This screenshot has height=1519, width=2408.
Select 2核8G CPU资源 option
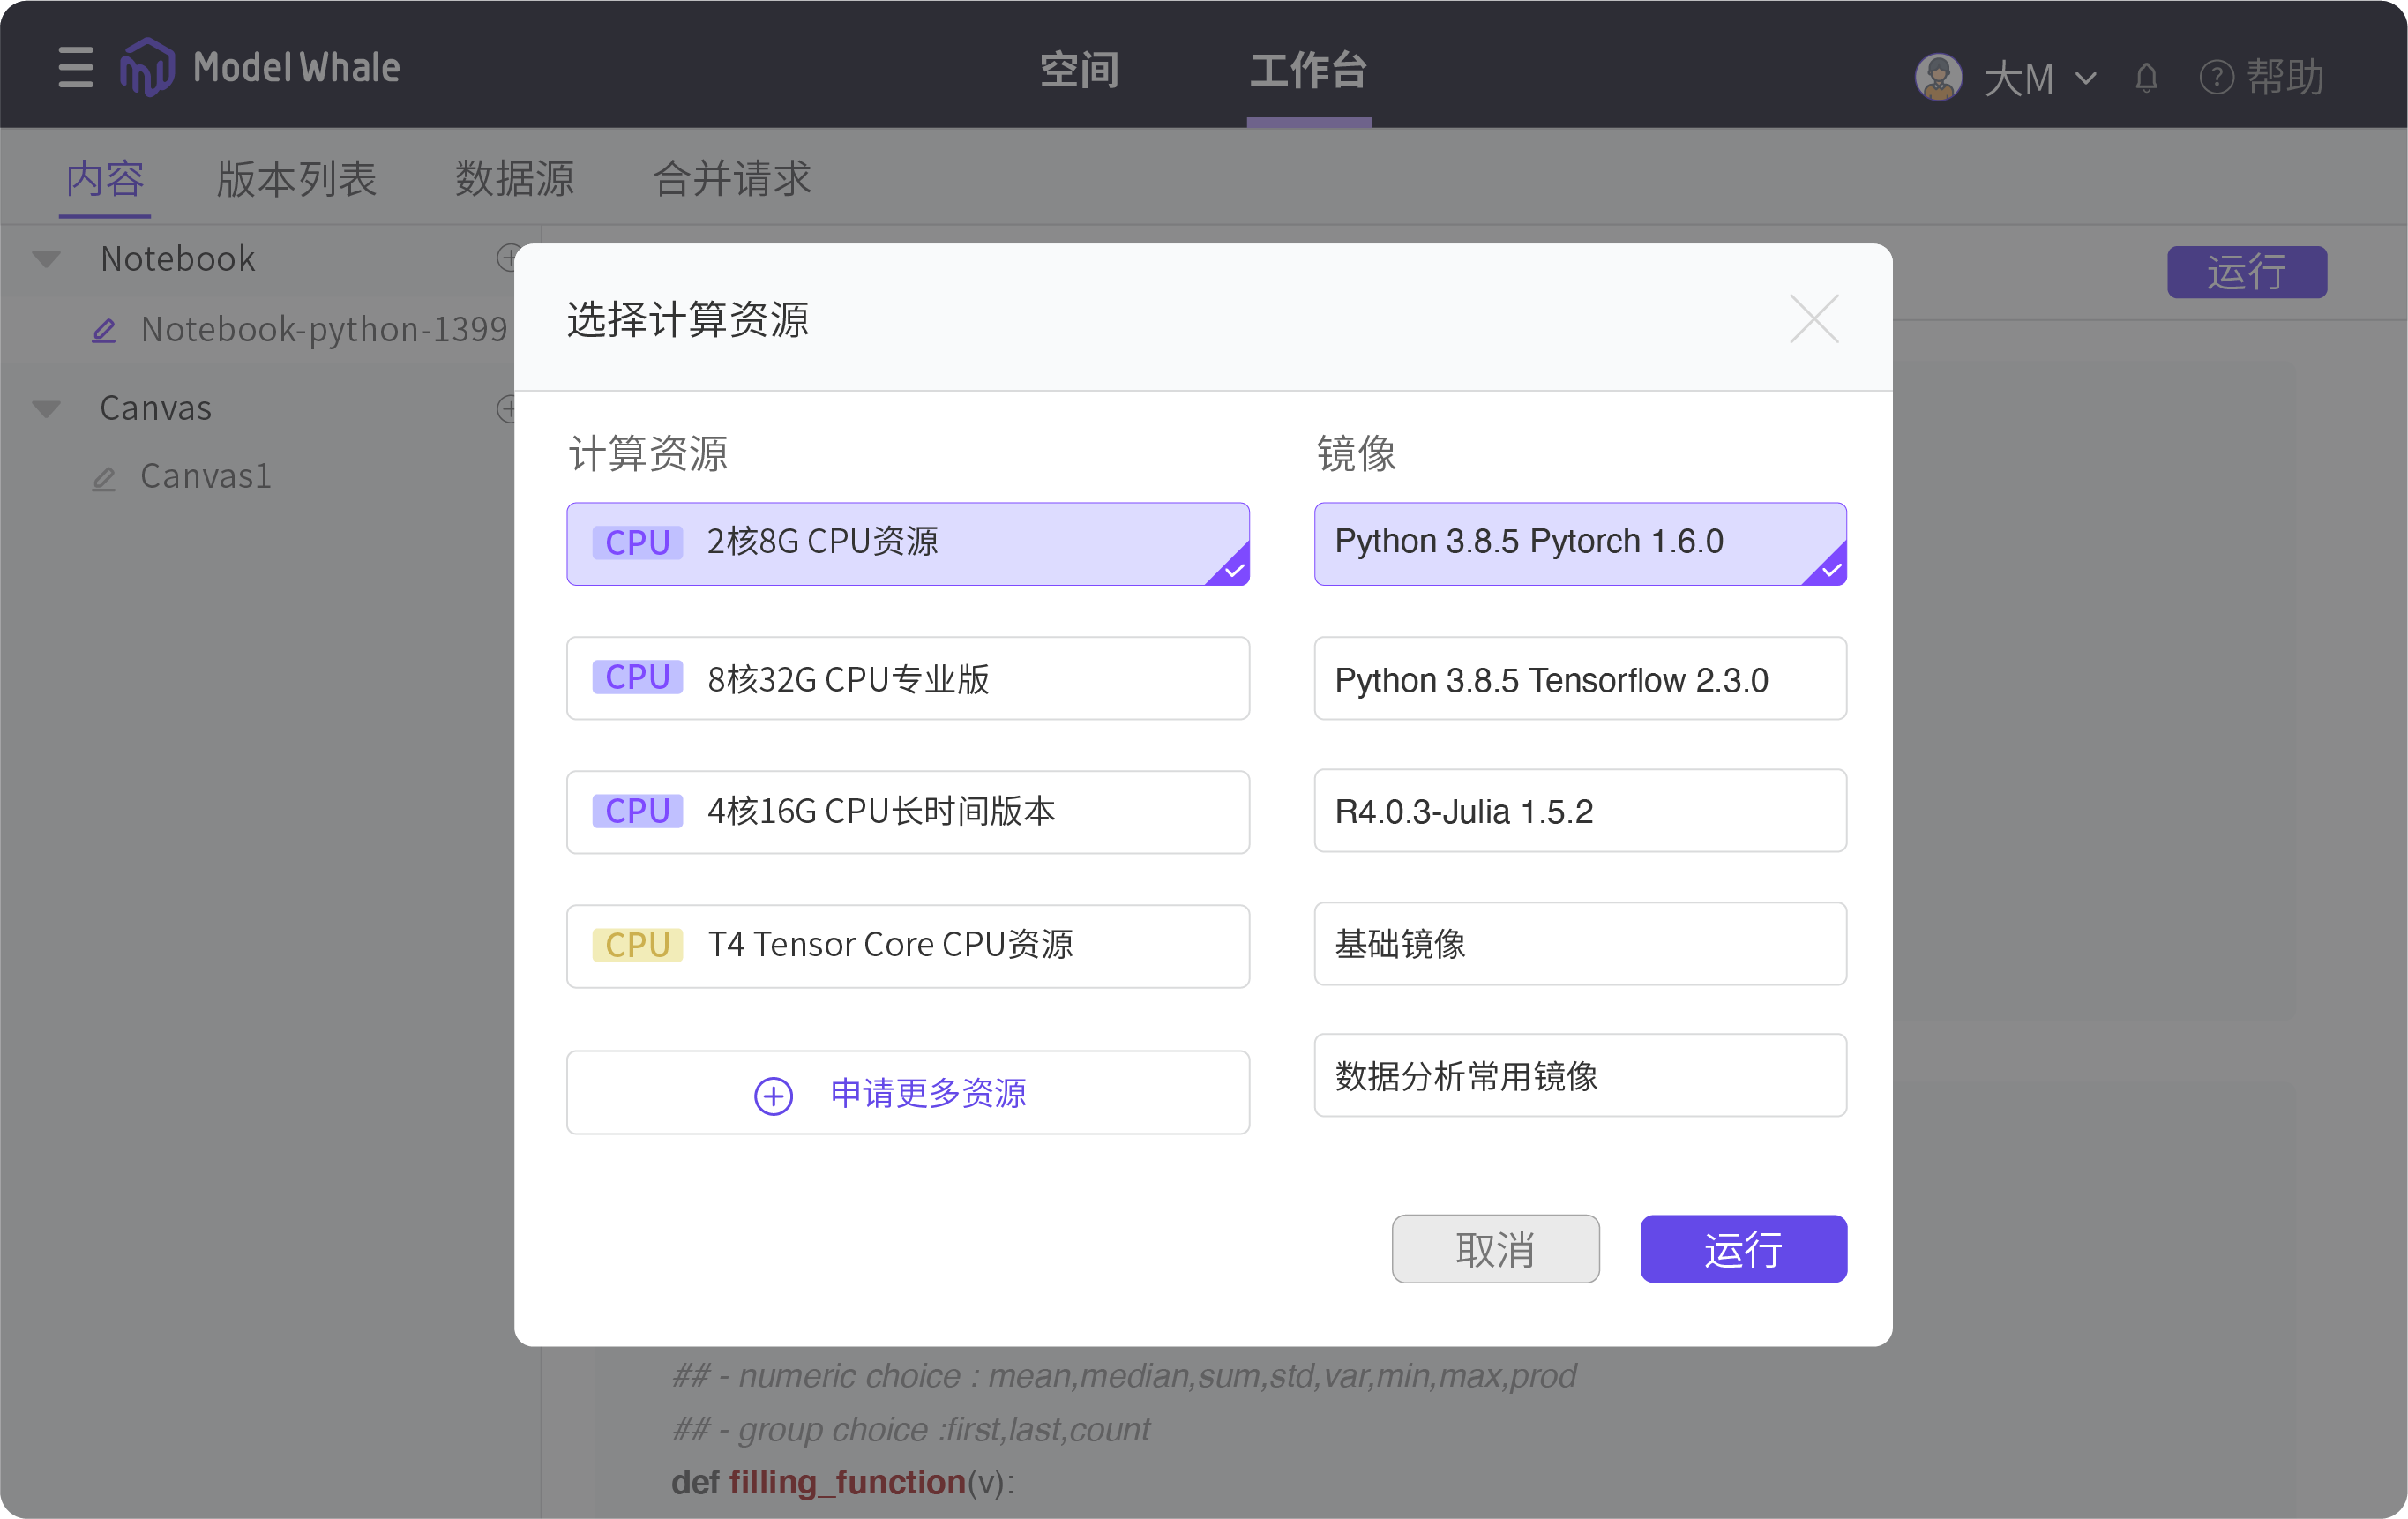[x=908, y=543]
